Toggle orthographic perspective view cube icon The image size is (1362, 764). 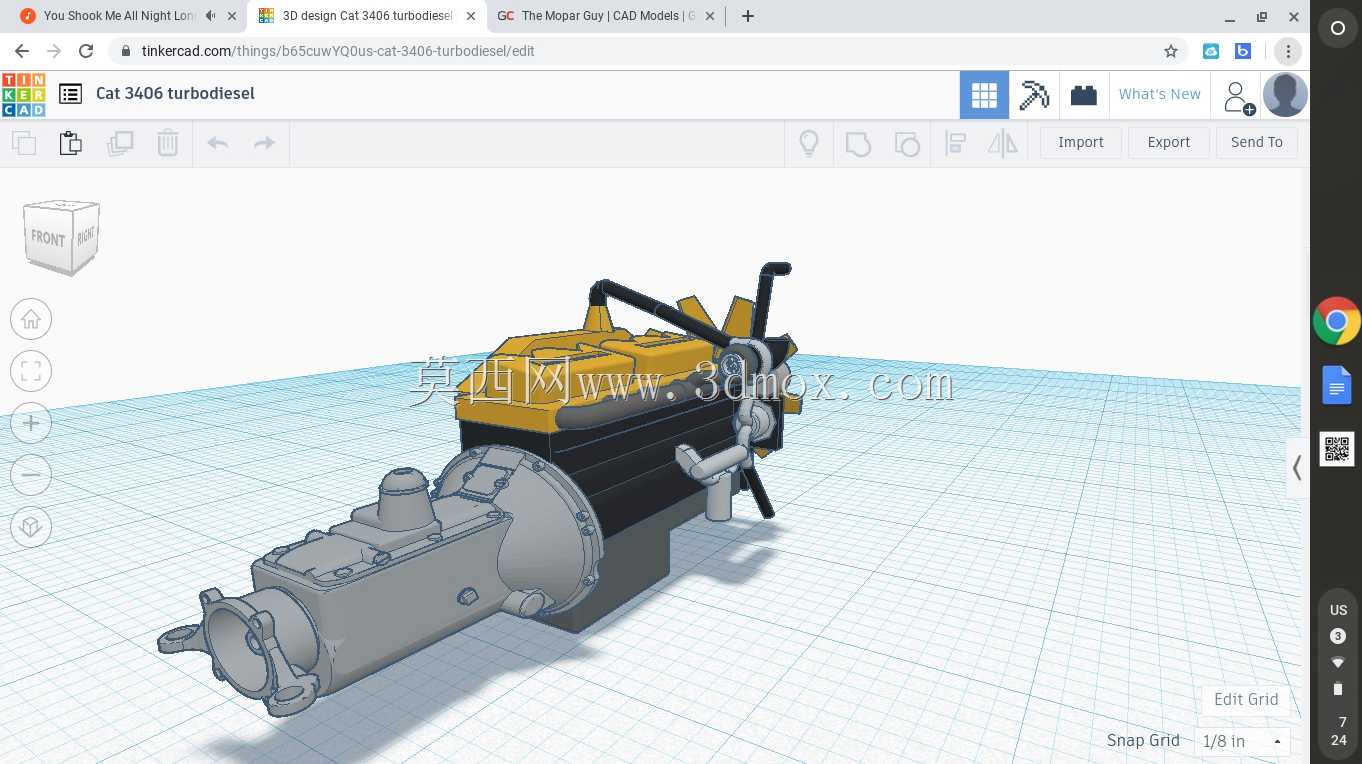(31, 527)
